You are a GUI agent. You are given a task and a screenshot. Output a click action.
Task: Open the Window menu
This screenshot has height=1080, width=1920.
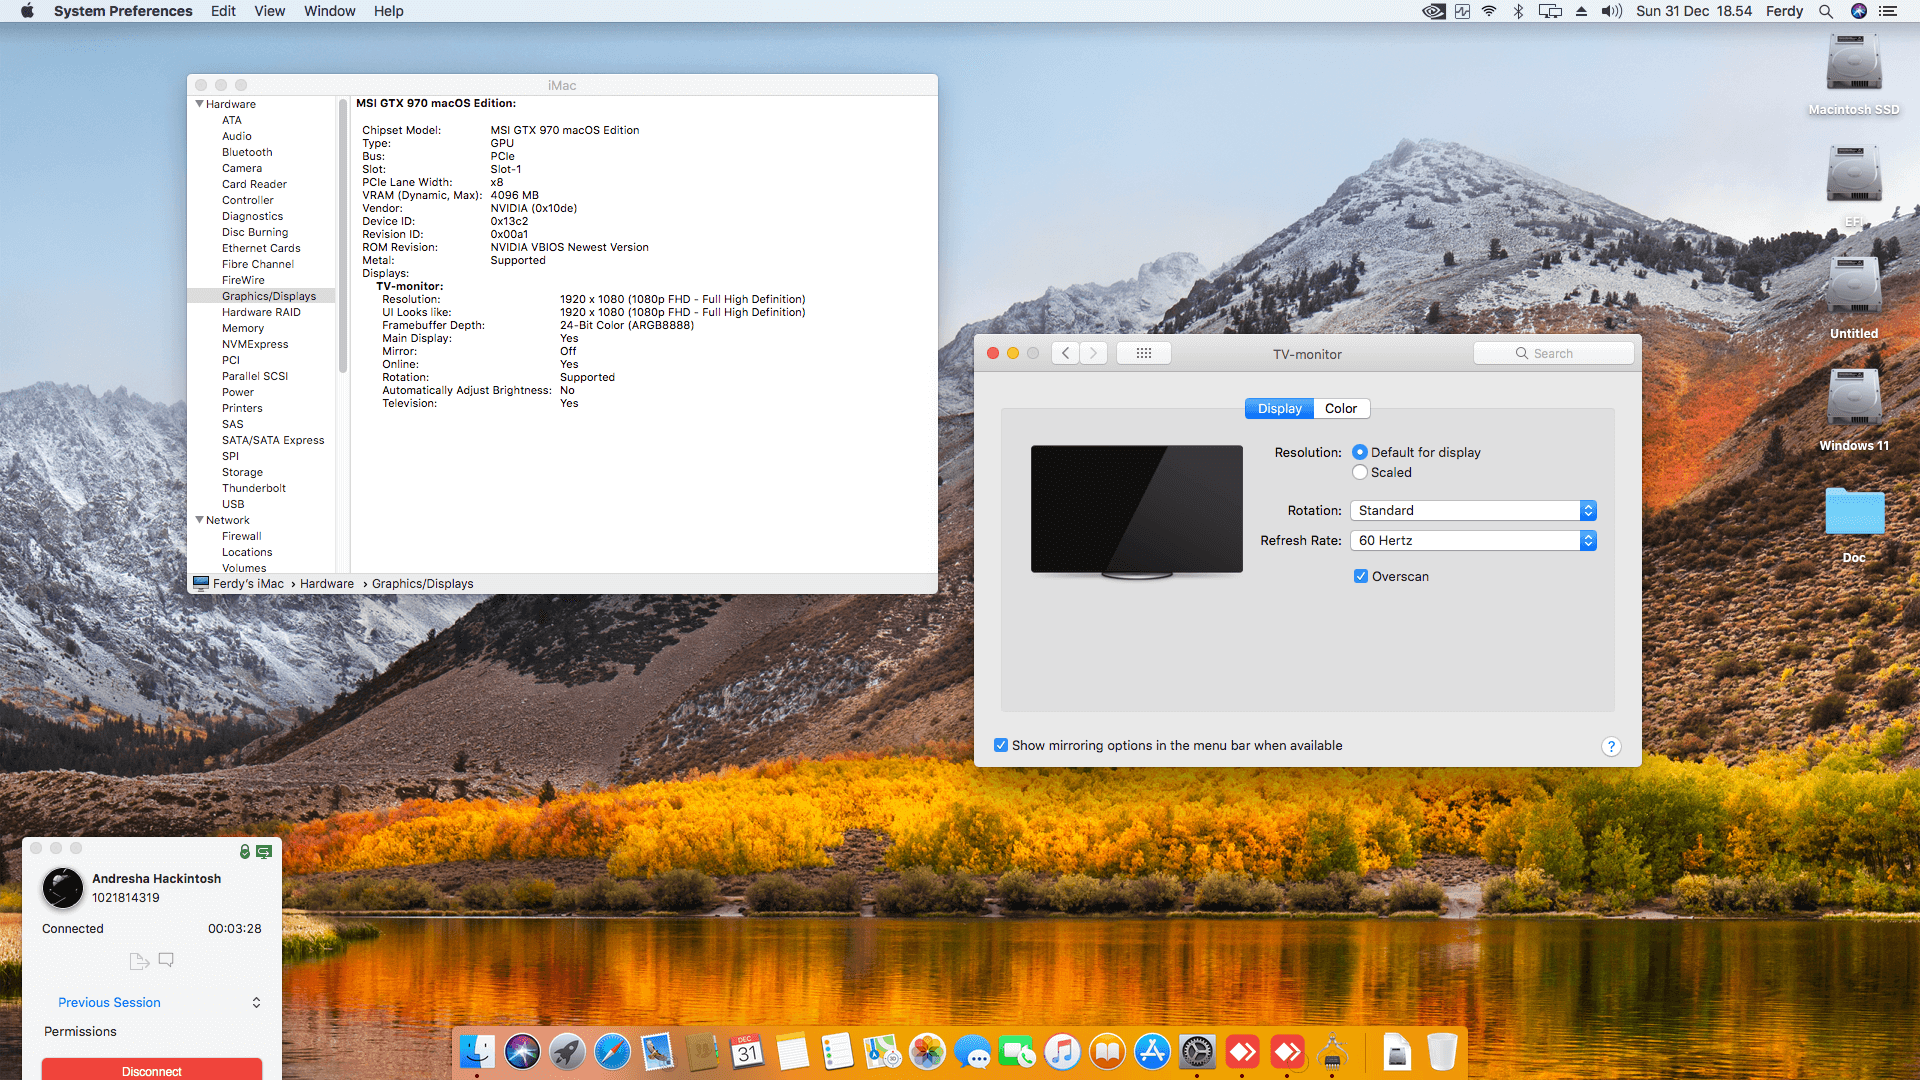click(330, 11)
